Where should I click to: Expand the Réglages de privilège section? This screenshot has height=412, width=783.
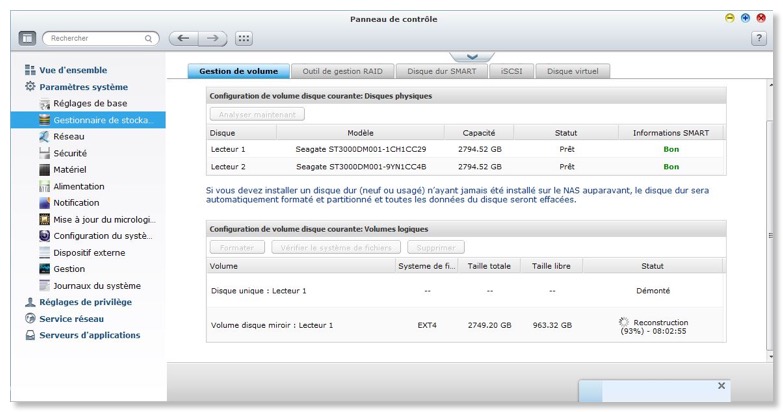pos(85,302)
